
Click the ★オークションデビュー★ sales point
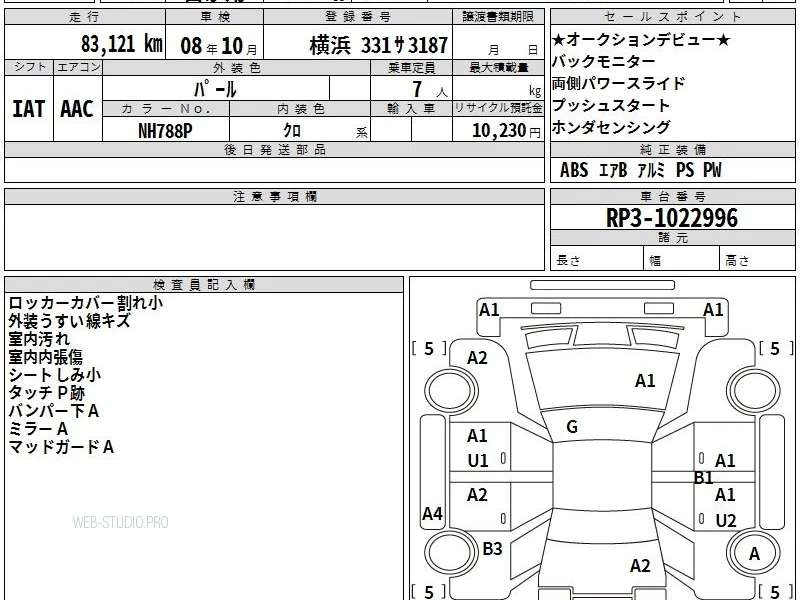point(641,39)
